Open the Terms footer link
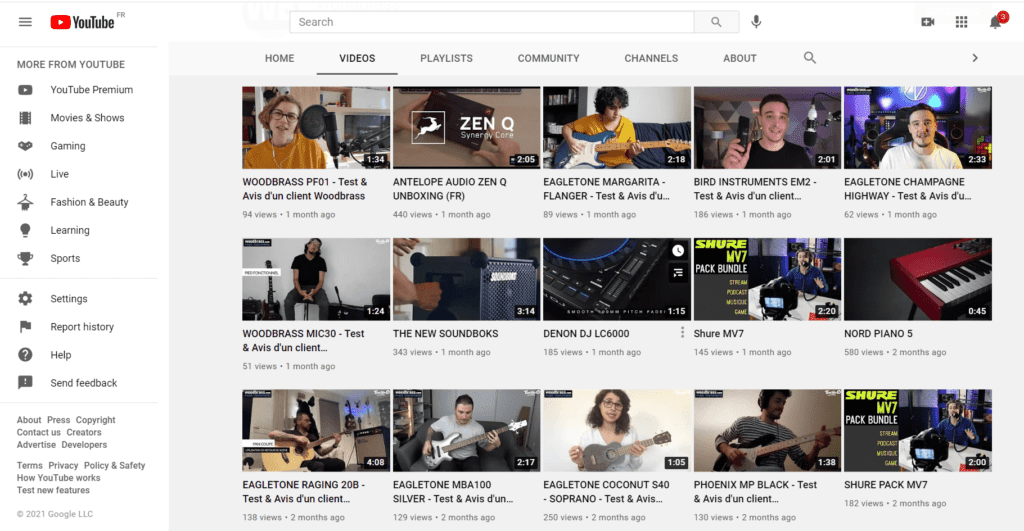The height and width of the screenshot is (531, 1024). (x=29, y=466)
